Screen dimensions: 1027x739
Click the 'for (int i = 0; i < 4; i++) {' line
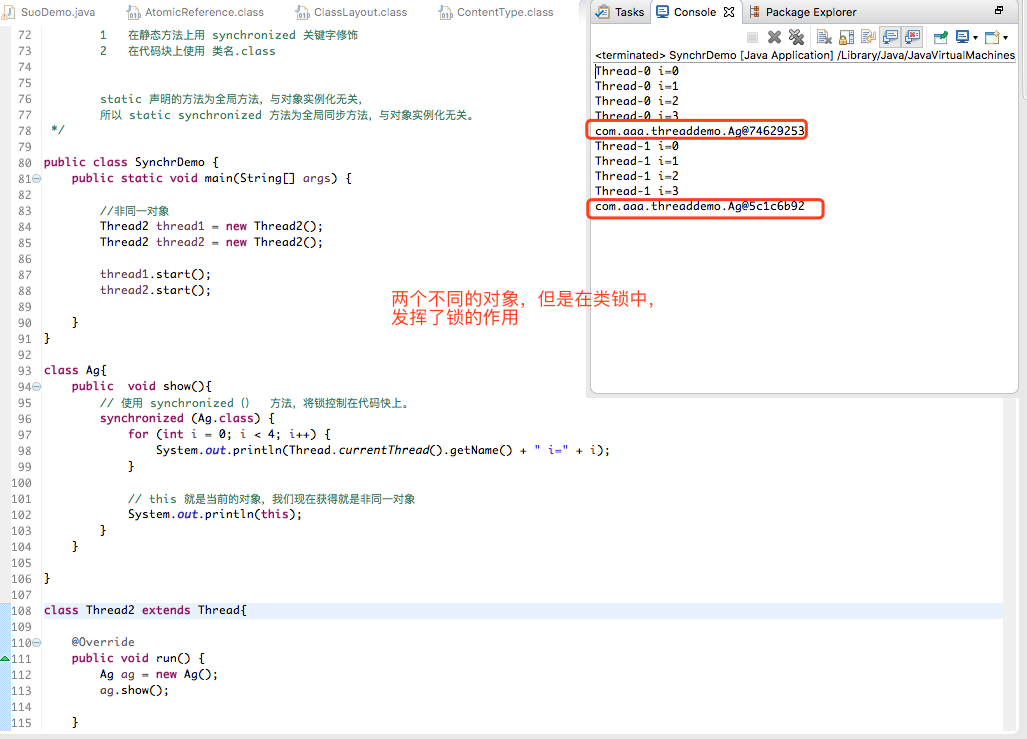(229, 434)
